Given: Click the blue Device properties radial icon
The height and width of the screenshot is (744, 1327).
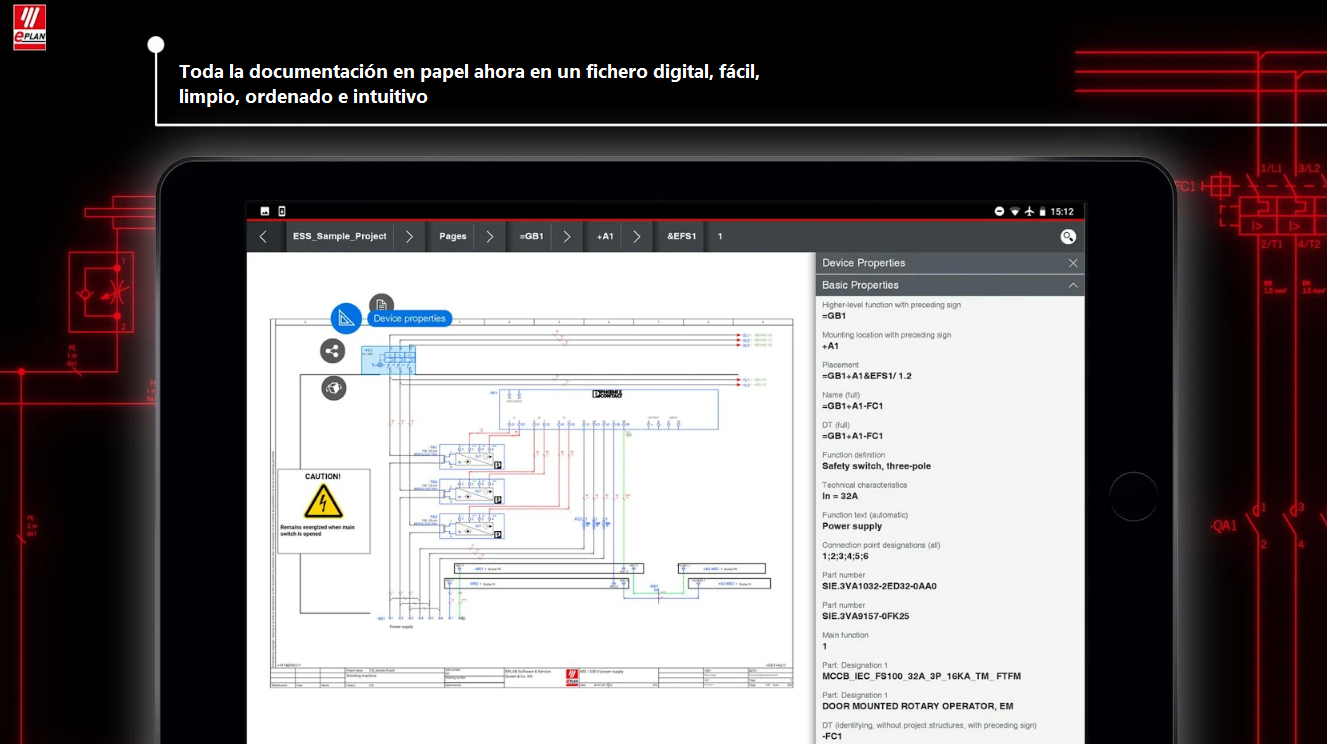Looking at the screenshot, I should point(346,318).
